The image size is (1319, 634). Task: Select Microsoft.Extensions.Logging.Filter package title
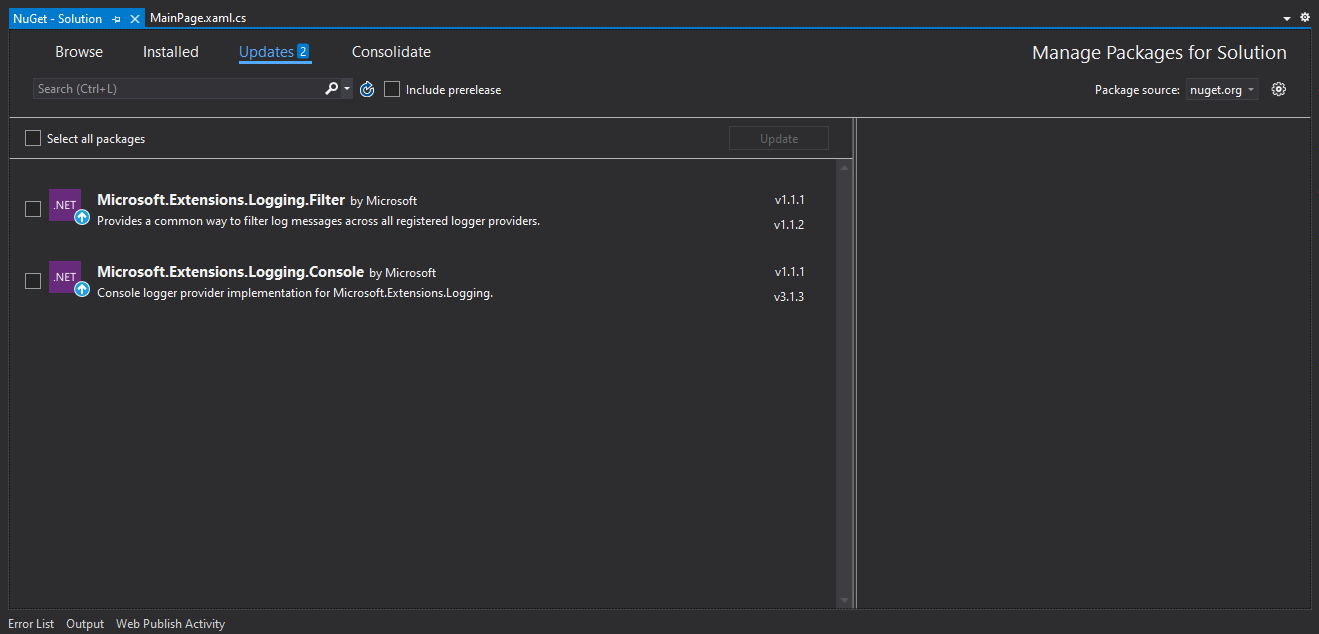pos(221,200)
